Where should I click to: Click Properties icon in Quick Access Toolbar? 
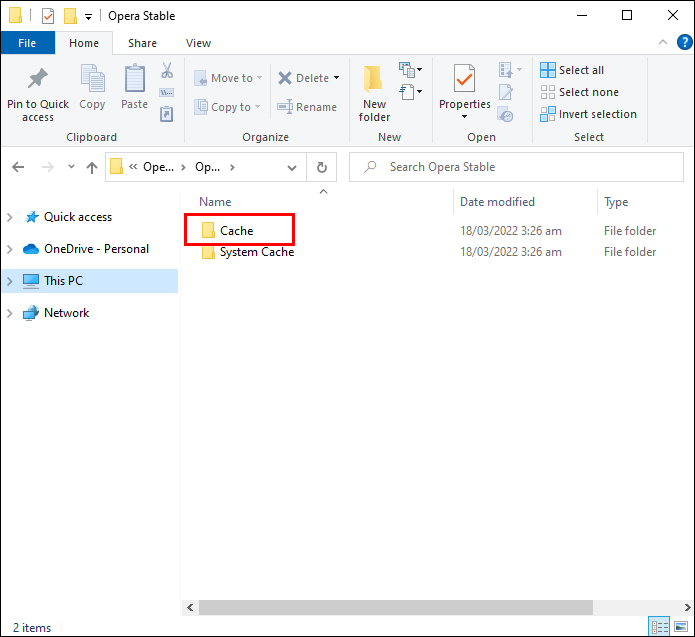point(48,16)
